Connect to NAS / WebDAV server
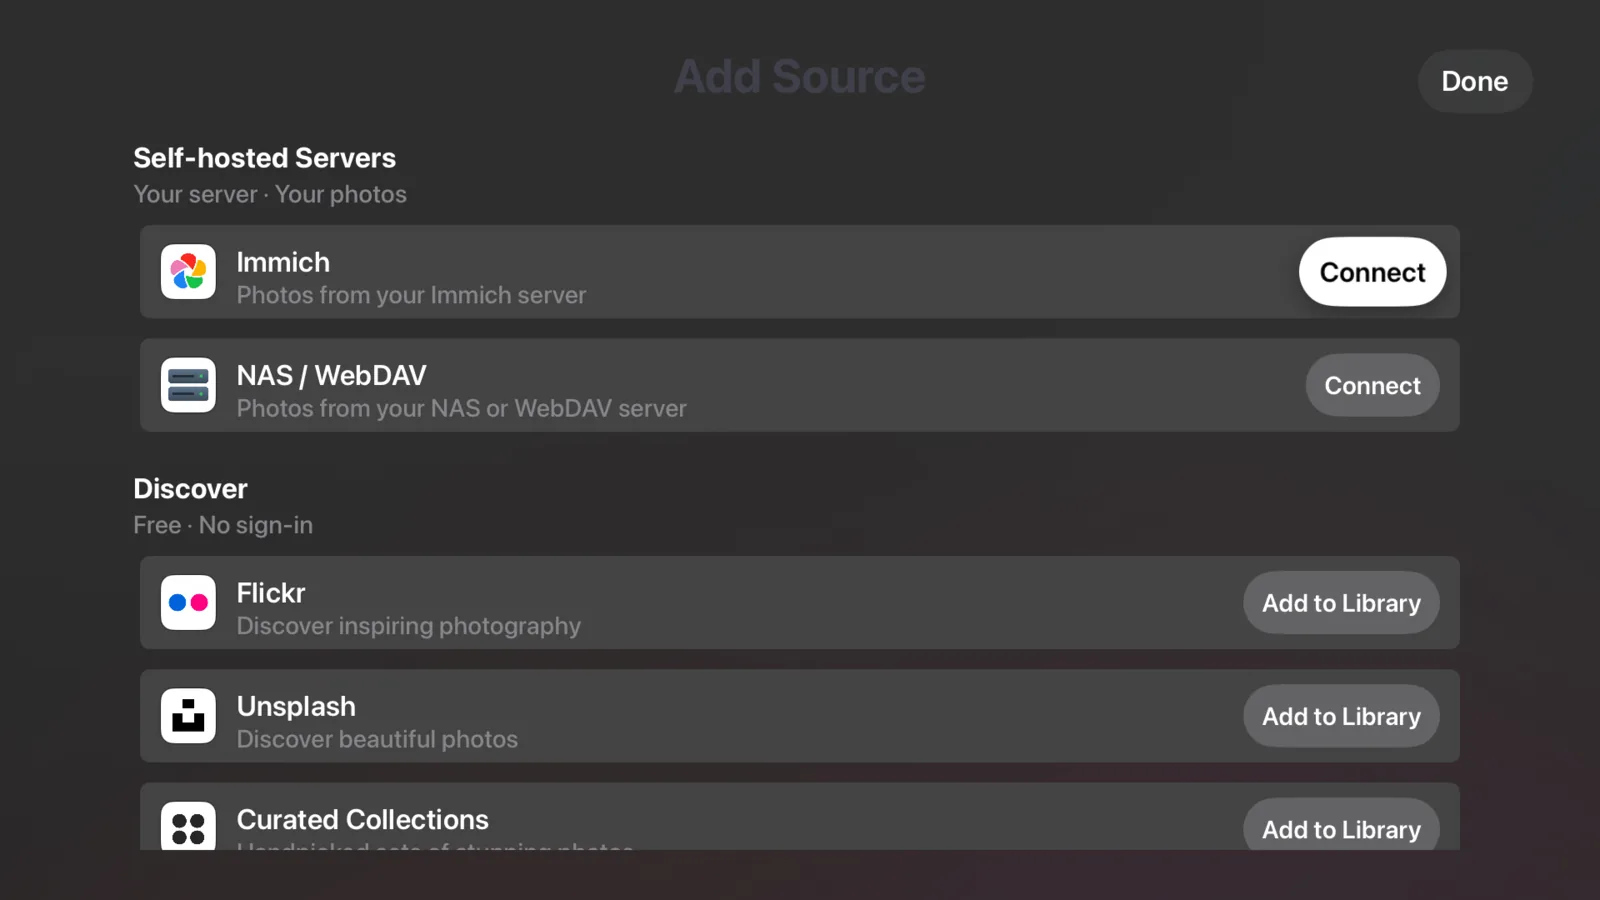This screenshot has height=900, width=1600. pos(1372,385)
